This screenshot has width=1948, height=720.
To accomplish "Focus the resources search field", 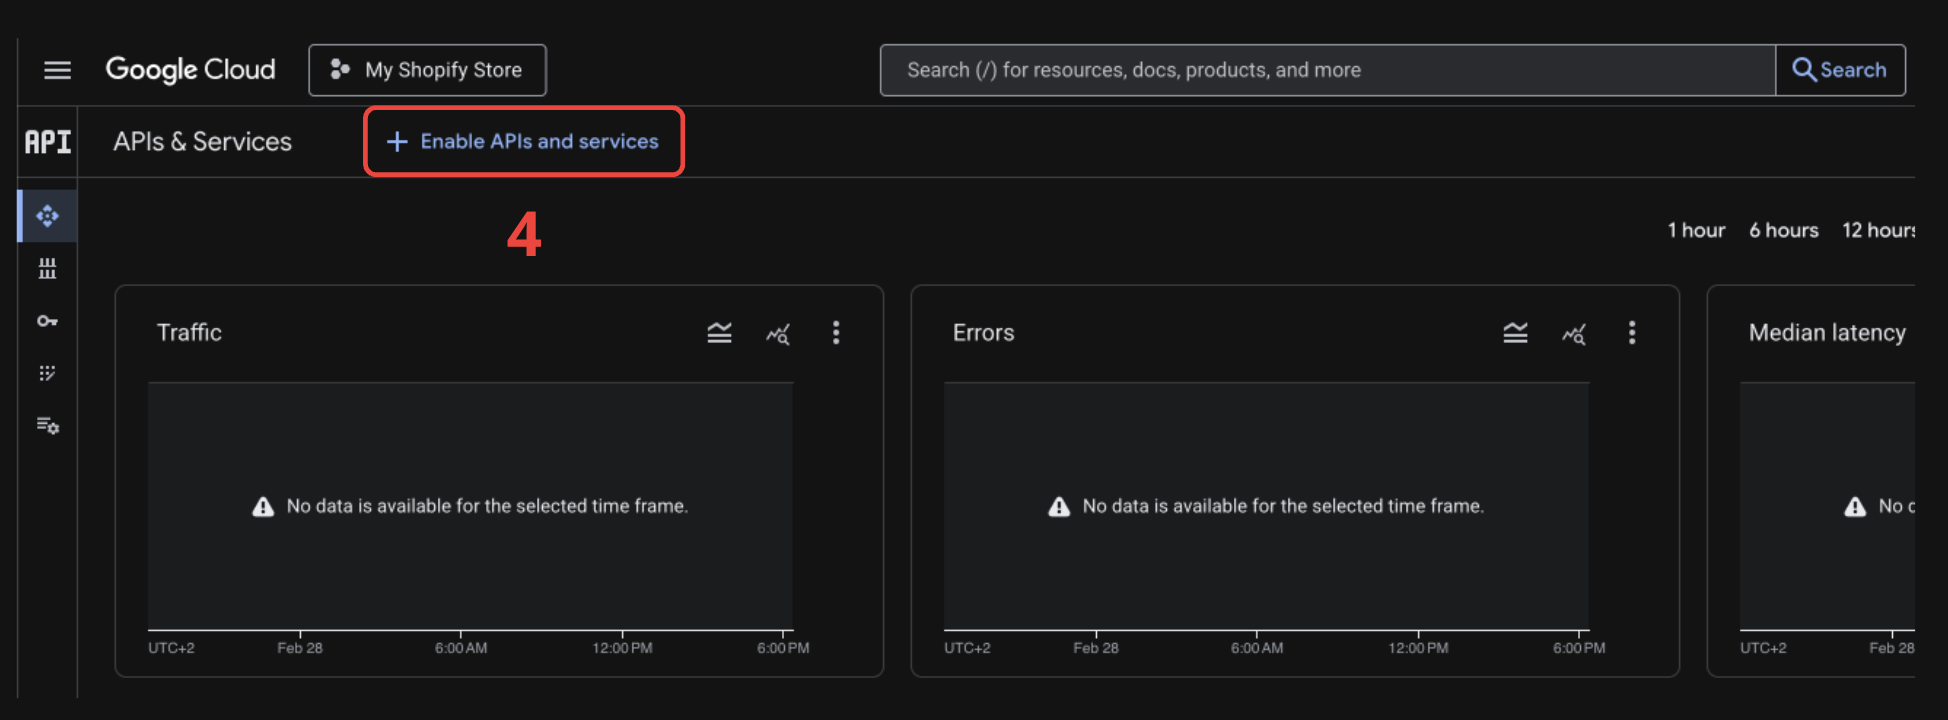I will pos(1326,70).
